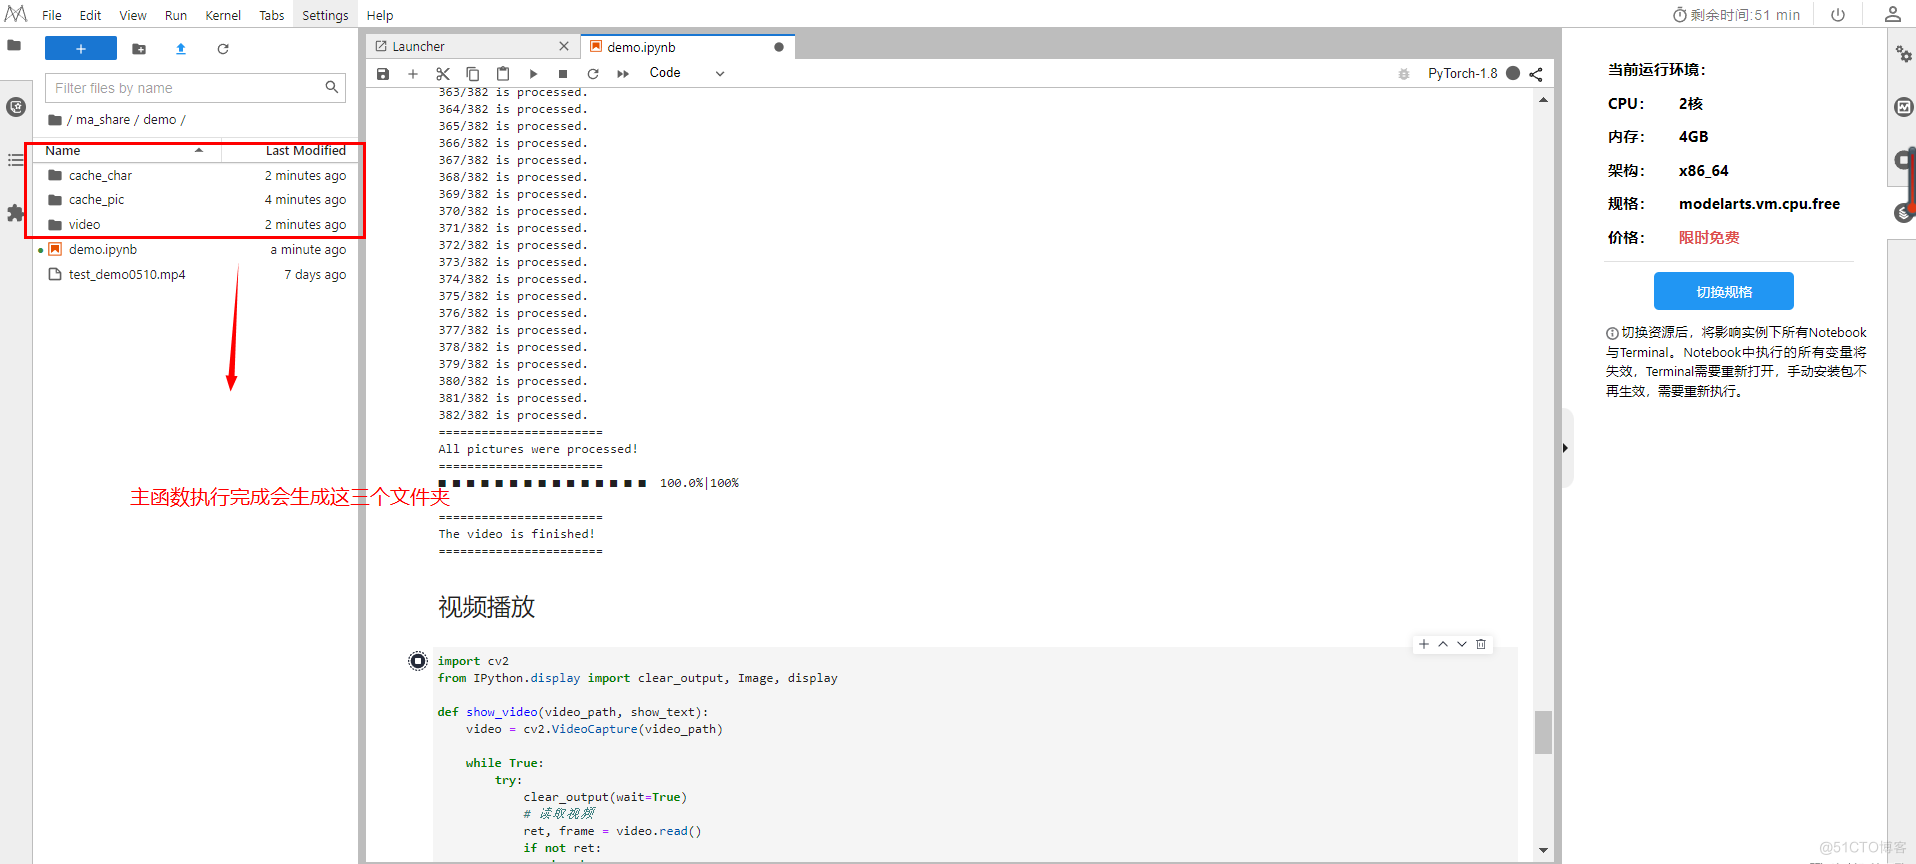This screenshot has width=1916, height=864.
Task: Copy the selected cell
Action: [x=473, y=73]
